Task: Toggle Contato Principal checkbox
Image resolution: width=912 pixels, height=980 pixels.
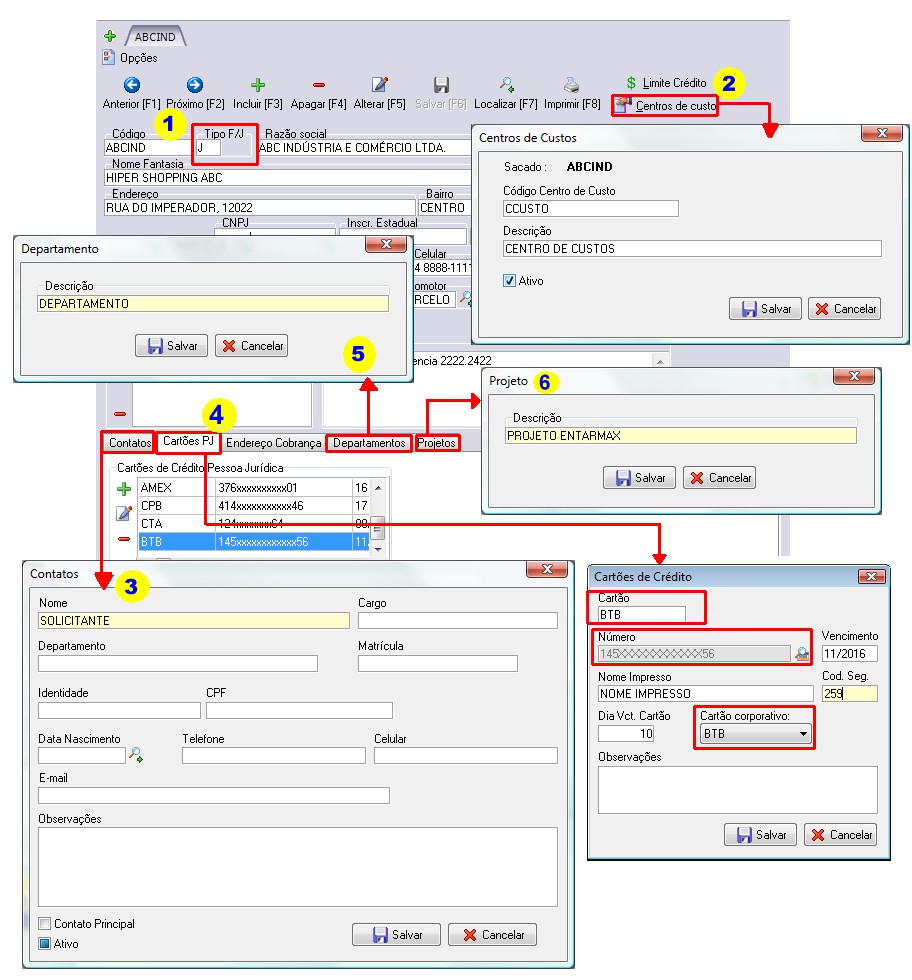Action: [44, 924]
